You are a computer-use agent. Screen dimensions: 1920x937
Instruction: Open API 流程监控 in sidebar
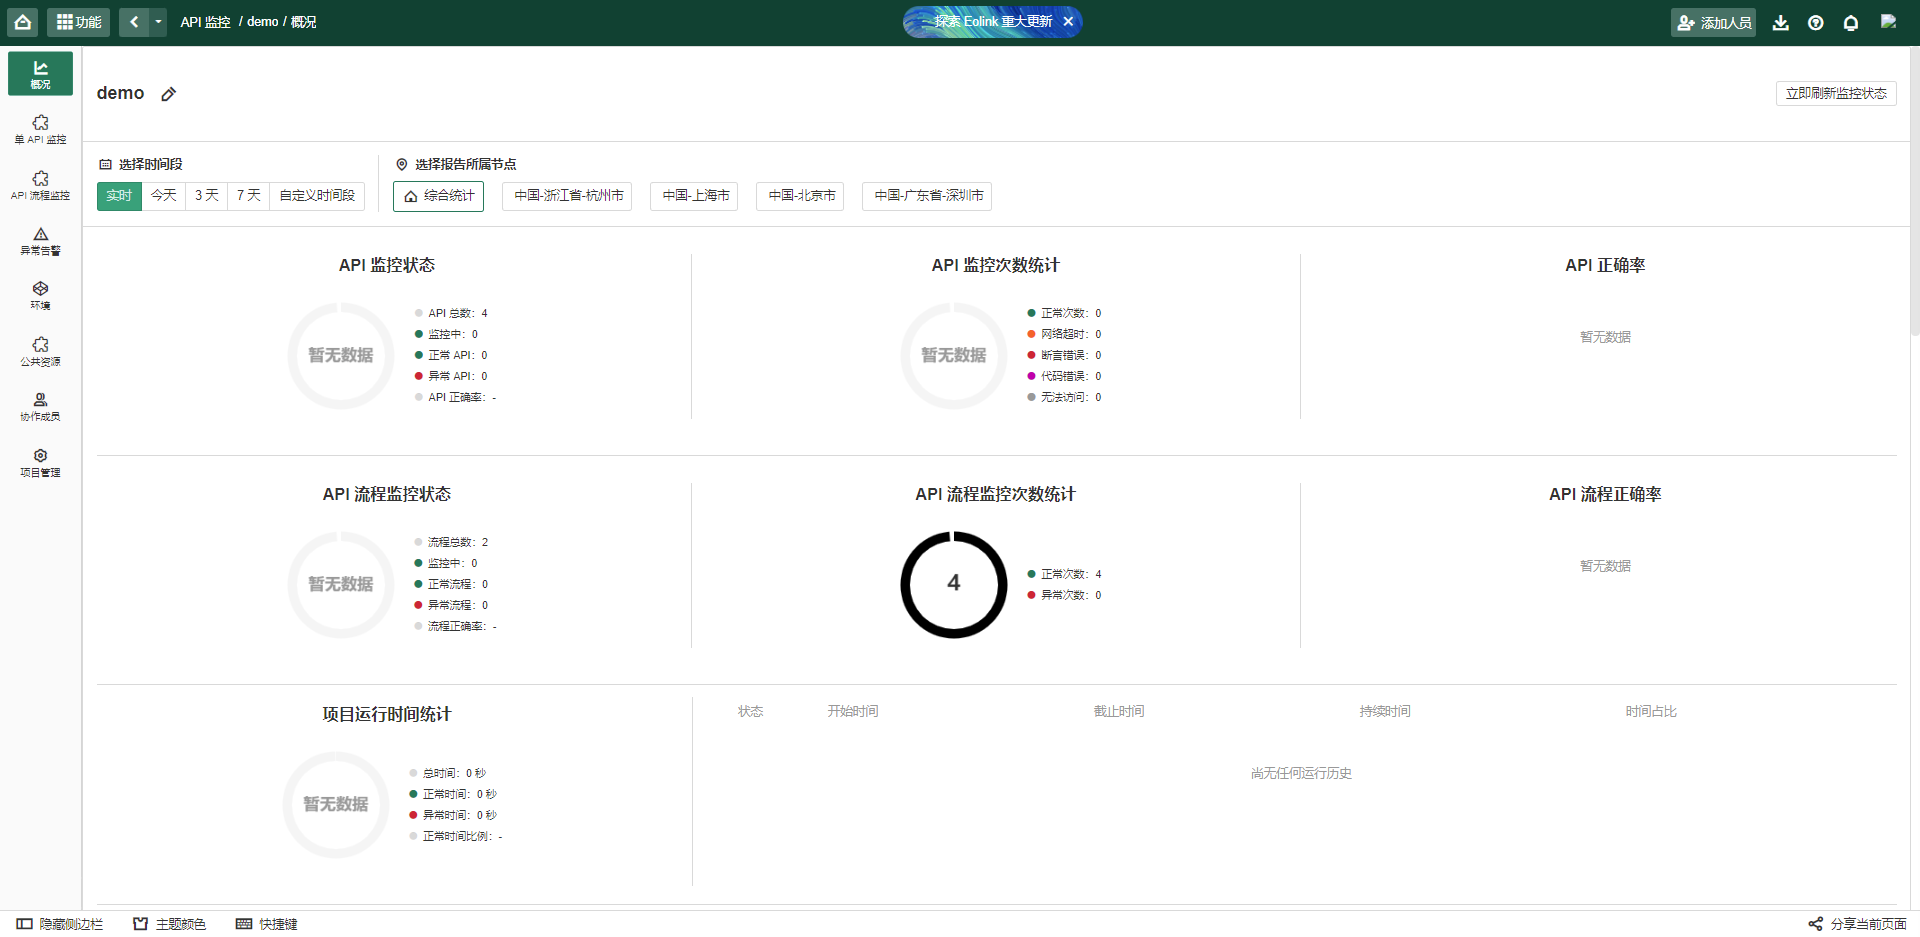(40, 185)
